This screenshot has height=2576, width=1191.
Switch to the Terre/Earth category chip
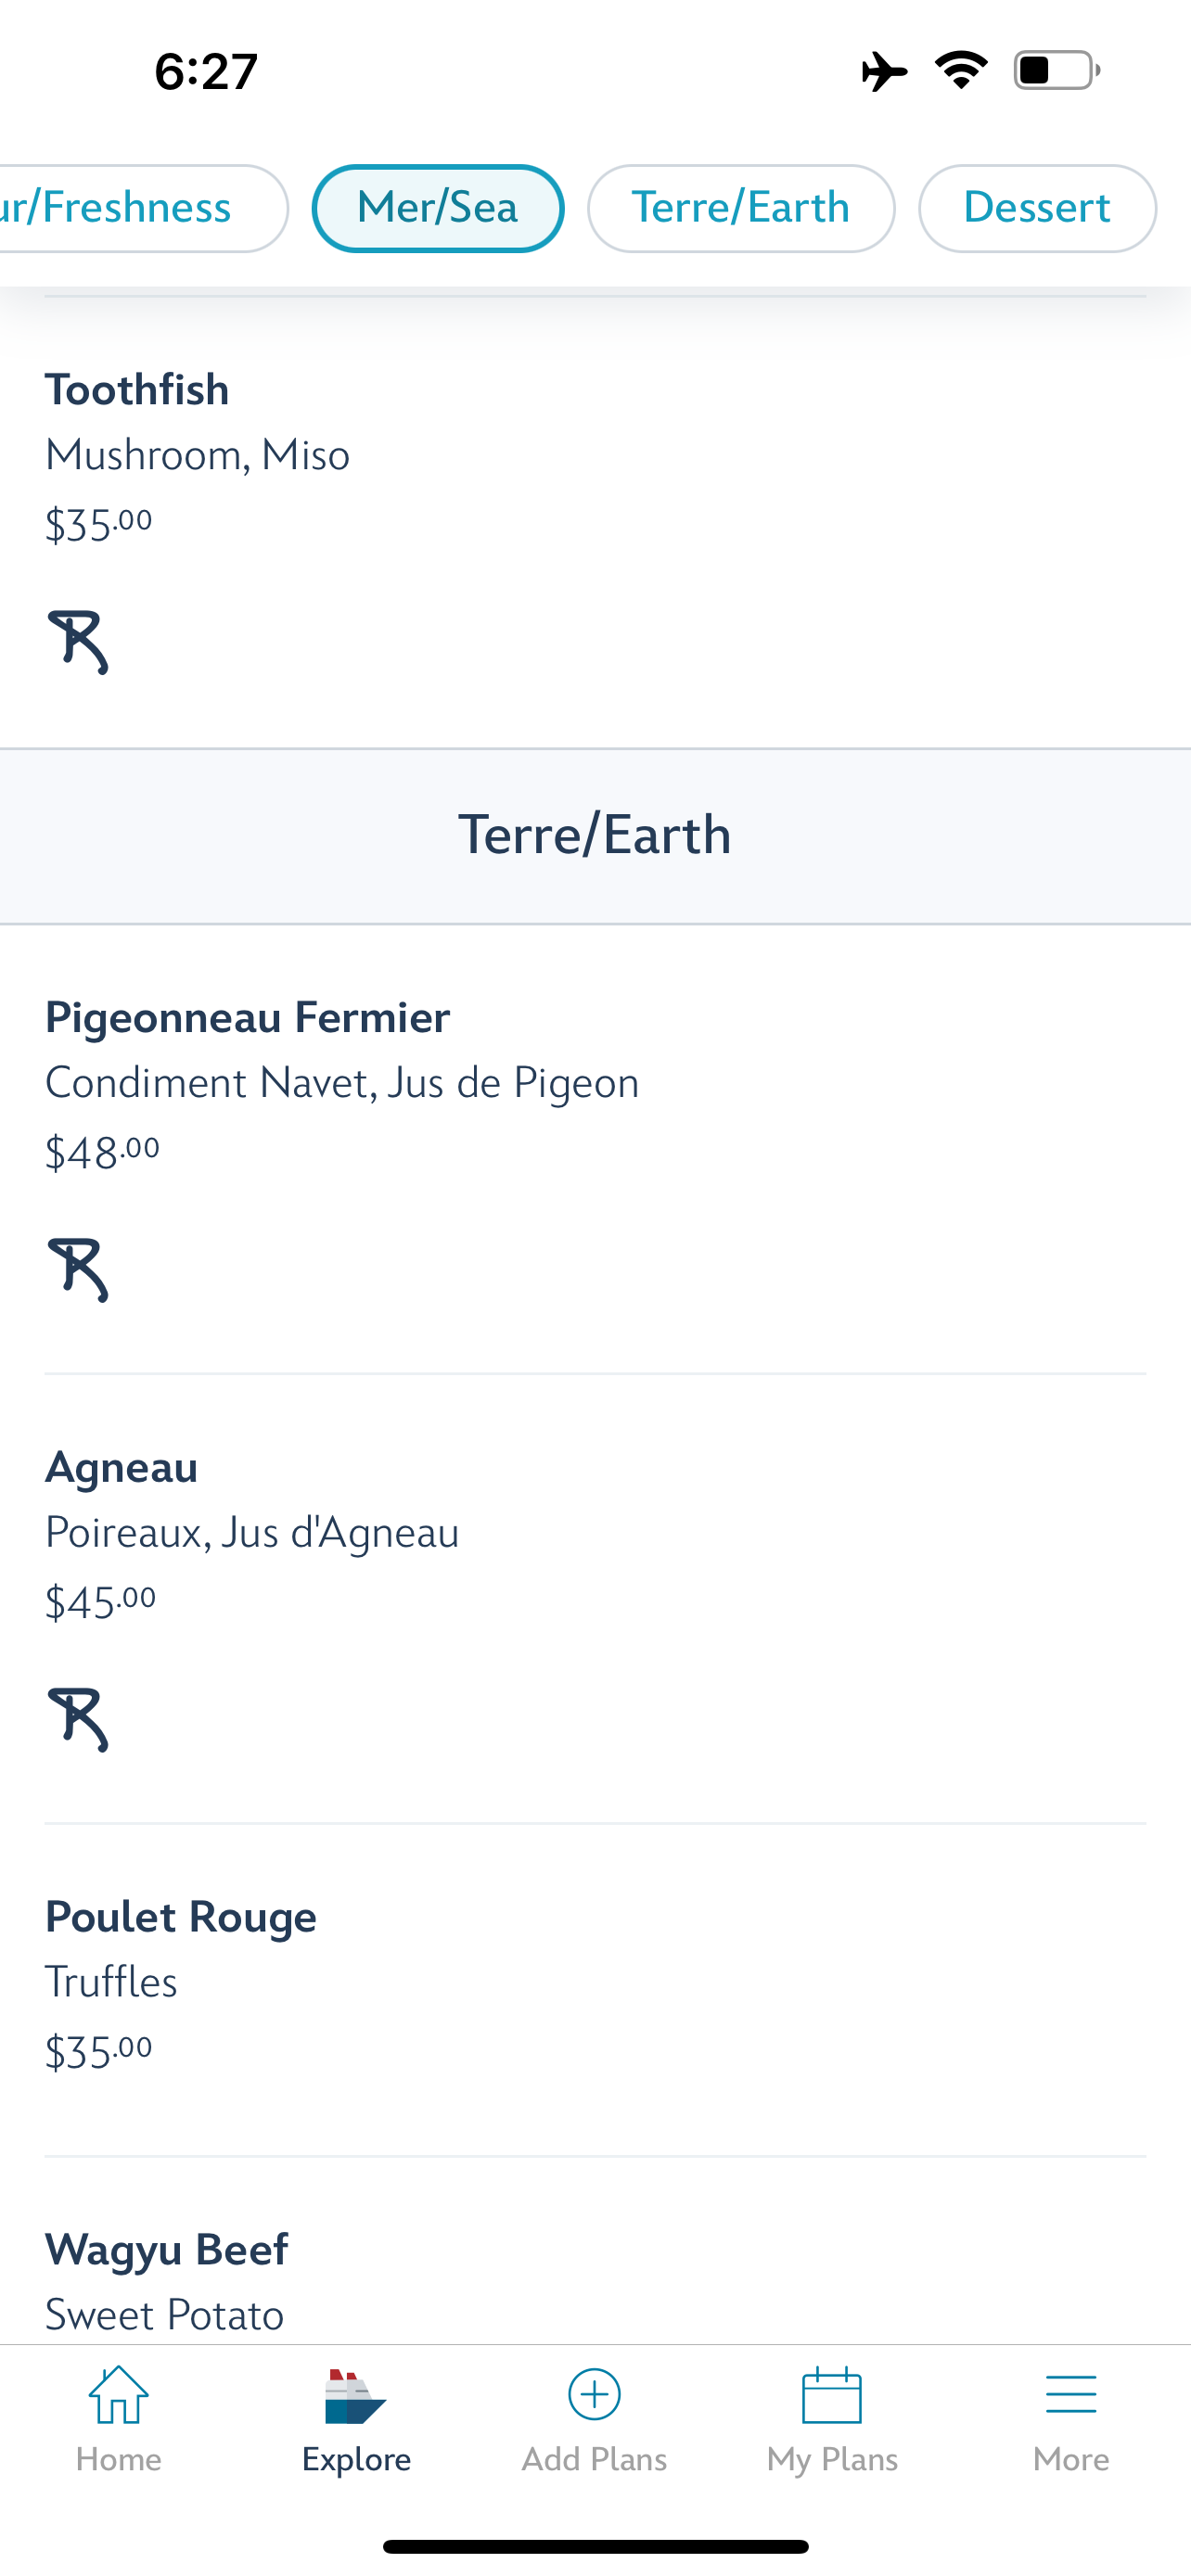tap(740, 208)
